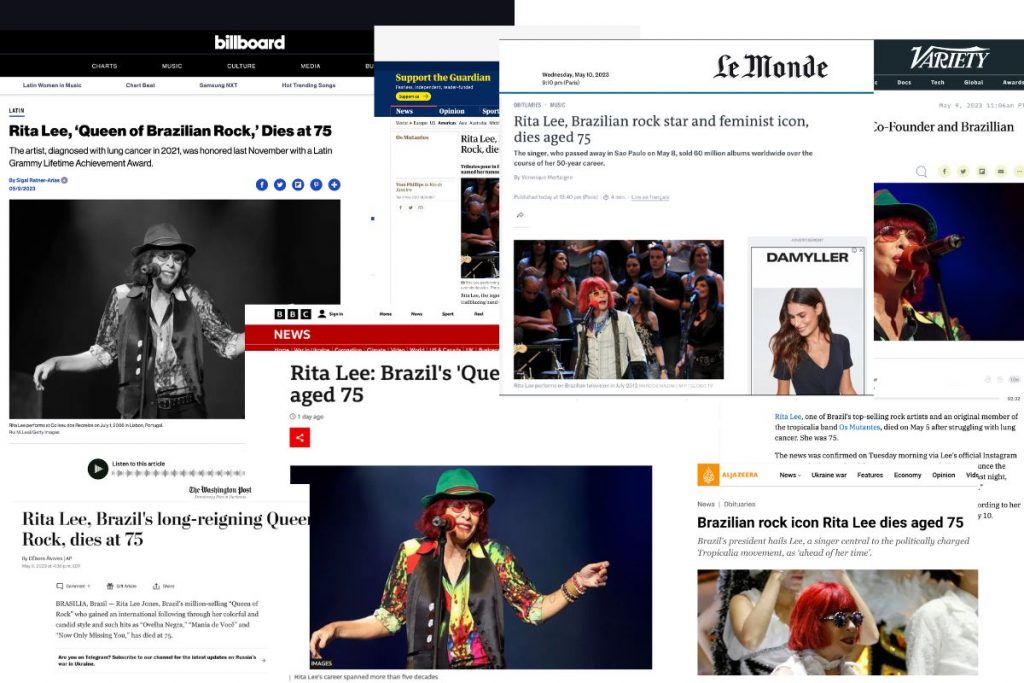Click Variety's Twitter share icon

tap(963, 171)
